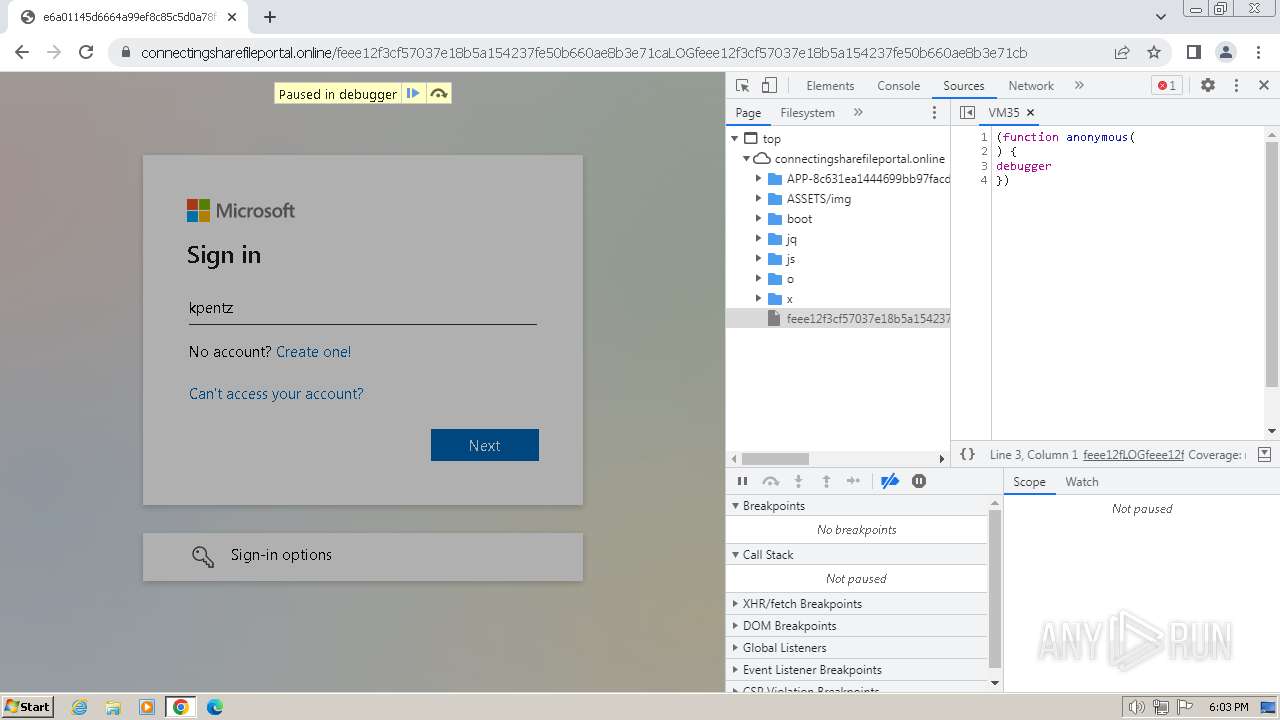Image resolution: width=1280 pixels, height=720 pixels.
Task: Follow the Create one! link
Action: click(313, 352)
